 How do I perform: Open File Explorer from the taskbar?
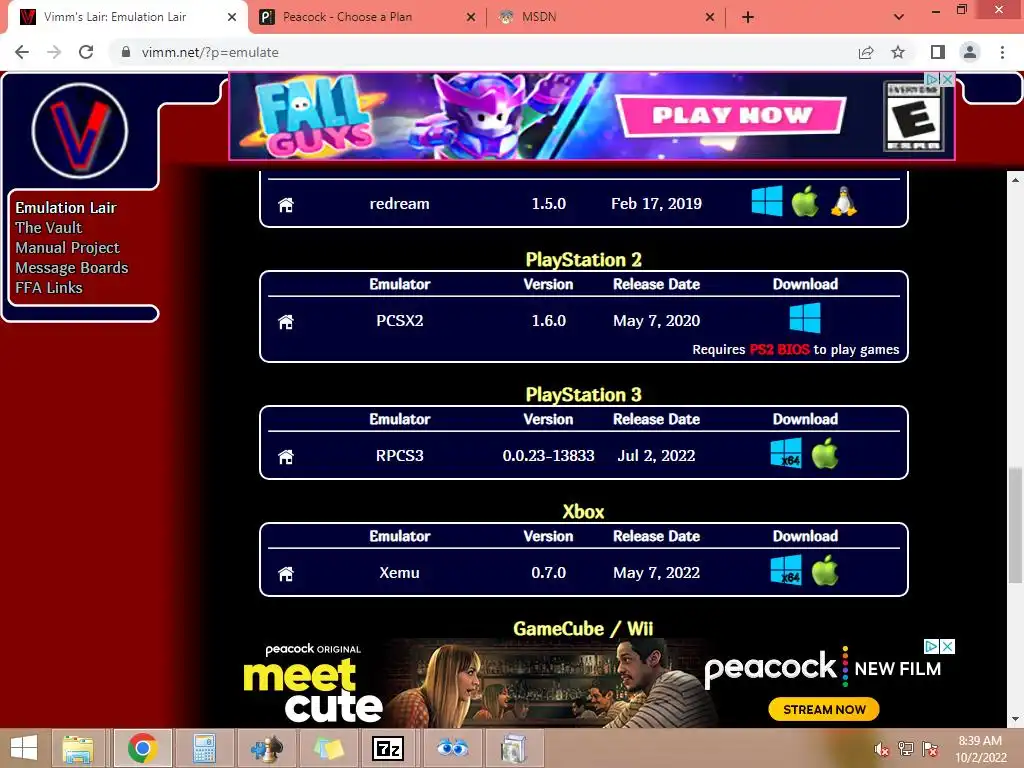[77, 748]
